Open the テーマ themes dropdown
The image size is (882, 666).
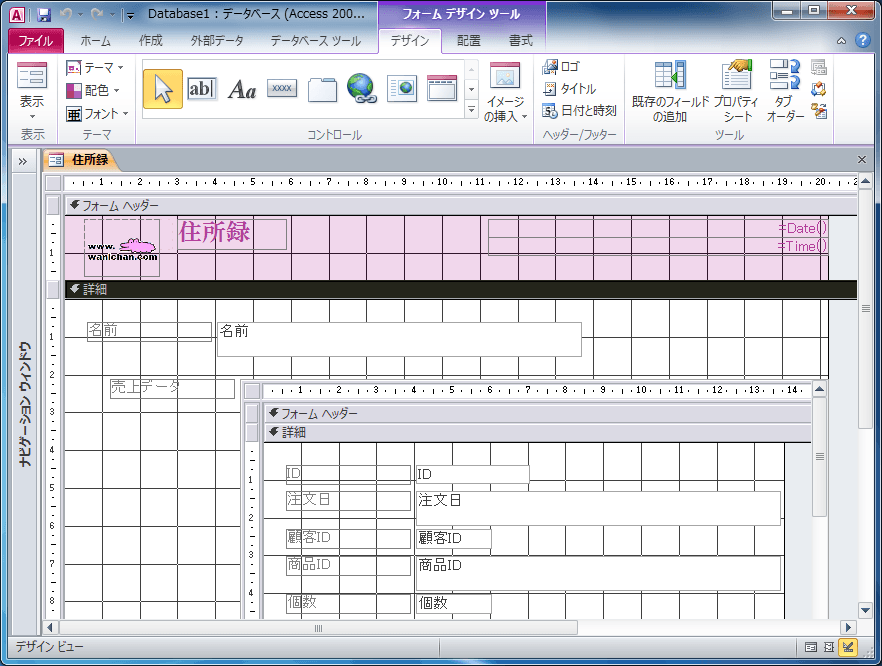pyautogui.click(x=95, y=68)
